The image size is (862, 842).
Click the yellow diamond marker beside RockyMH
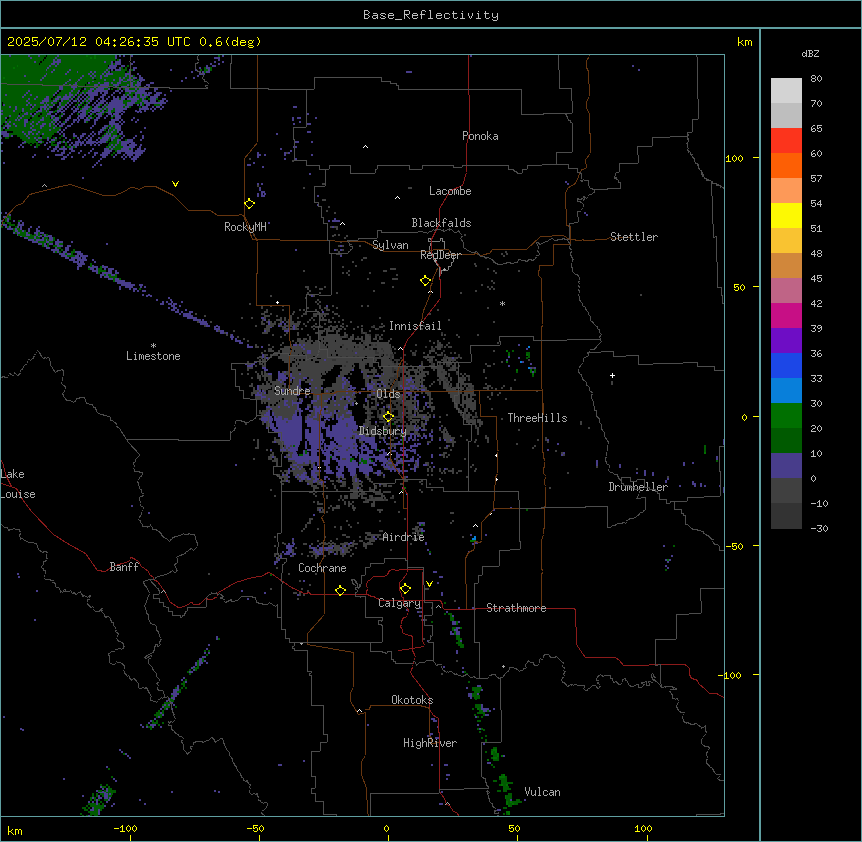pos(249,203)
